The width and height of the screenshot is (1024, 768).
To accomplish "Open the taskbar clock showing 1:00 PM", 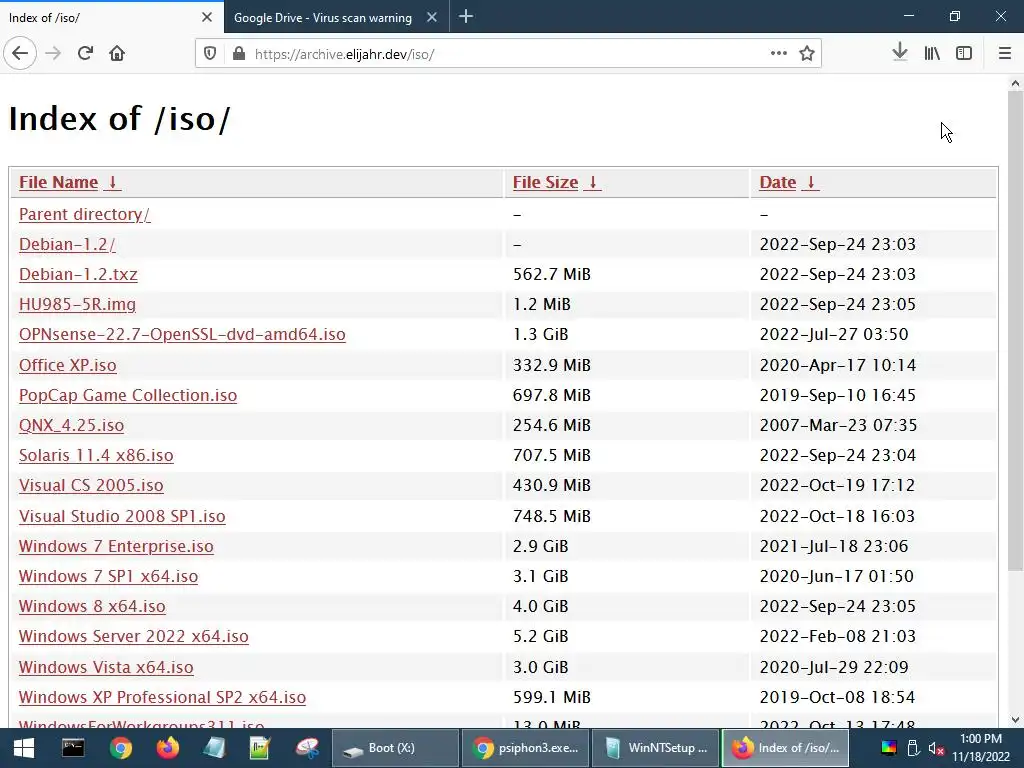I will pyautogui.click(x=980, y=748).
